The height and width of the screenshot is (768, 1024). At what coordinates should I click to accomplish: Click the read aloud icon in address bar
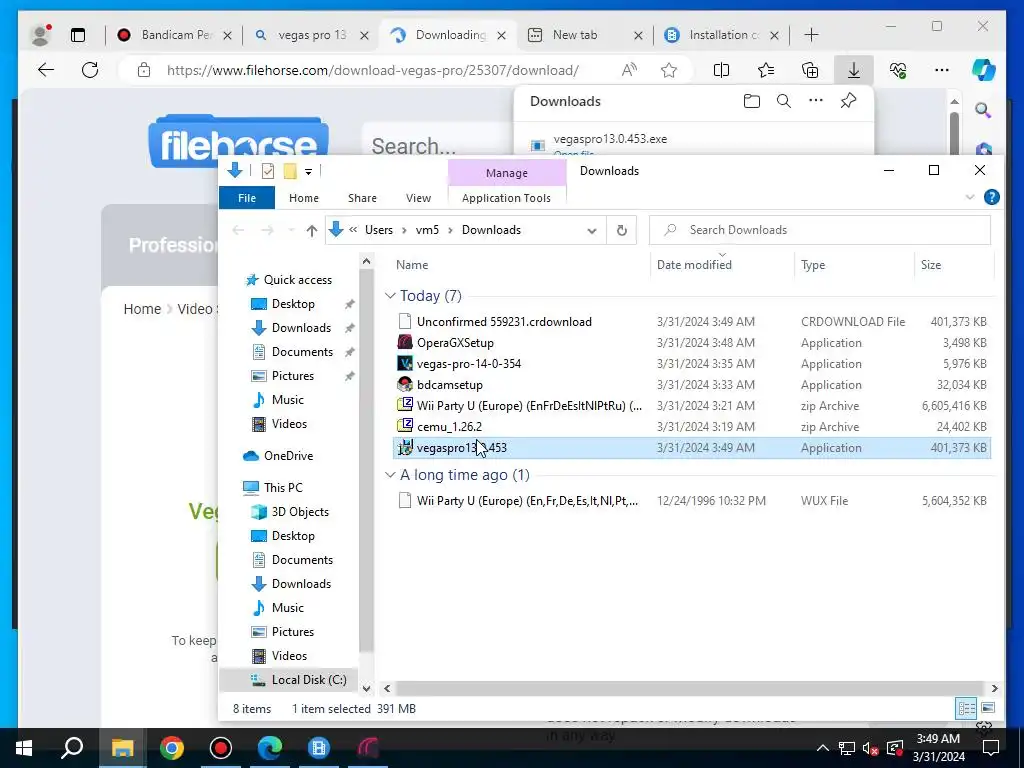point(629,70)
